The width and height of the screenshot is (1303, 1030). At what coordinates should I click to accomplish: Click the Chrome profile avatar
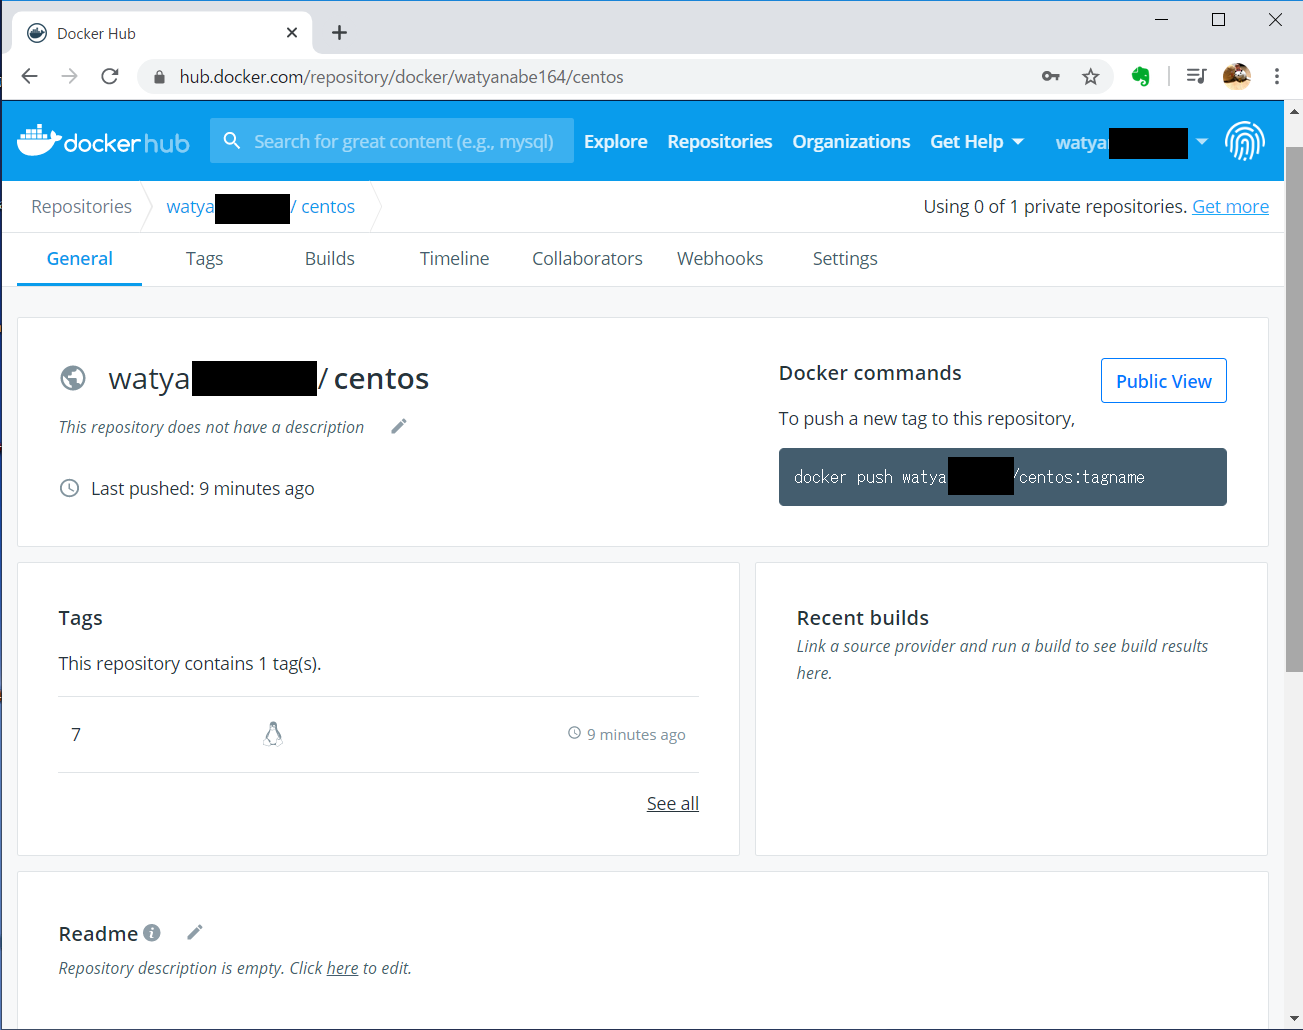[1237, 76]
